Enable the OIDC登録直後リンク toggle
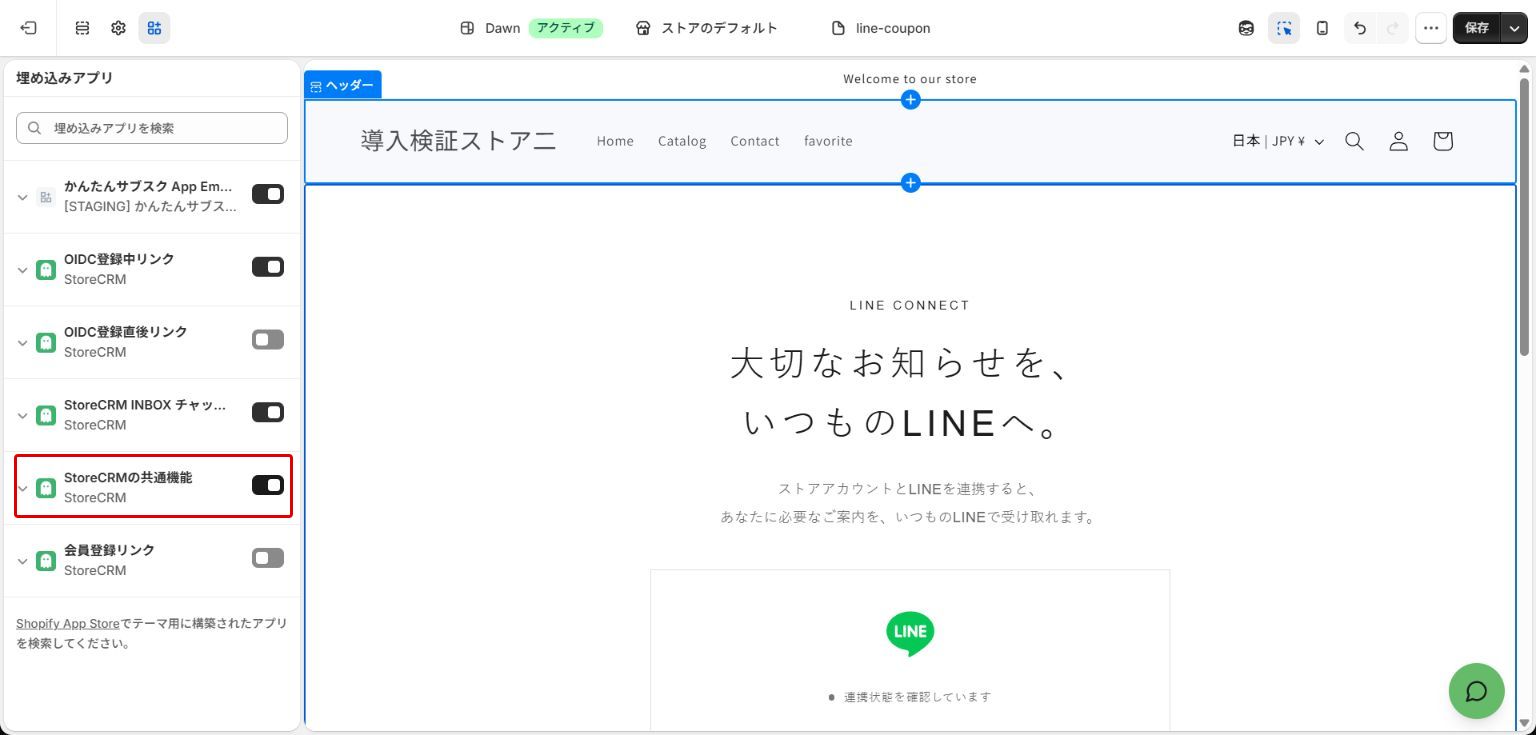 coord(268,340)
